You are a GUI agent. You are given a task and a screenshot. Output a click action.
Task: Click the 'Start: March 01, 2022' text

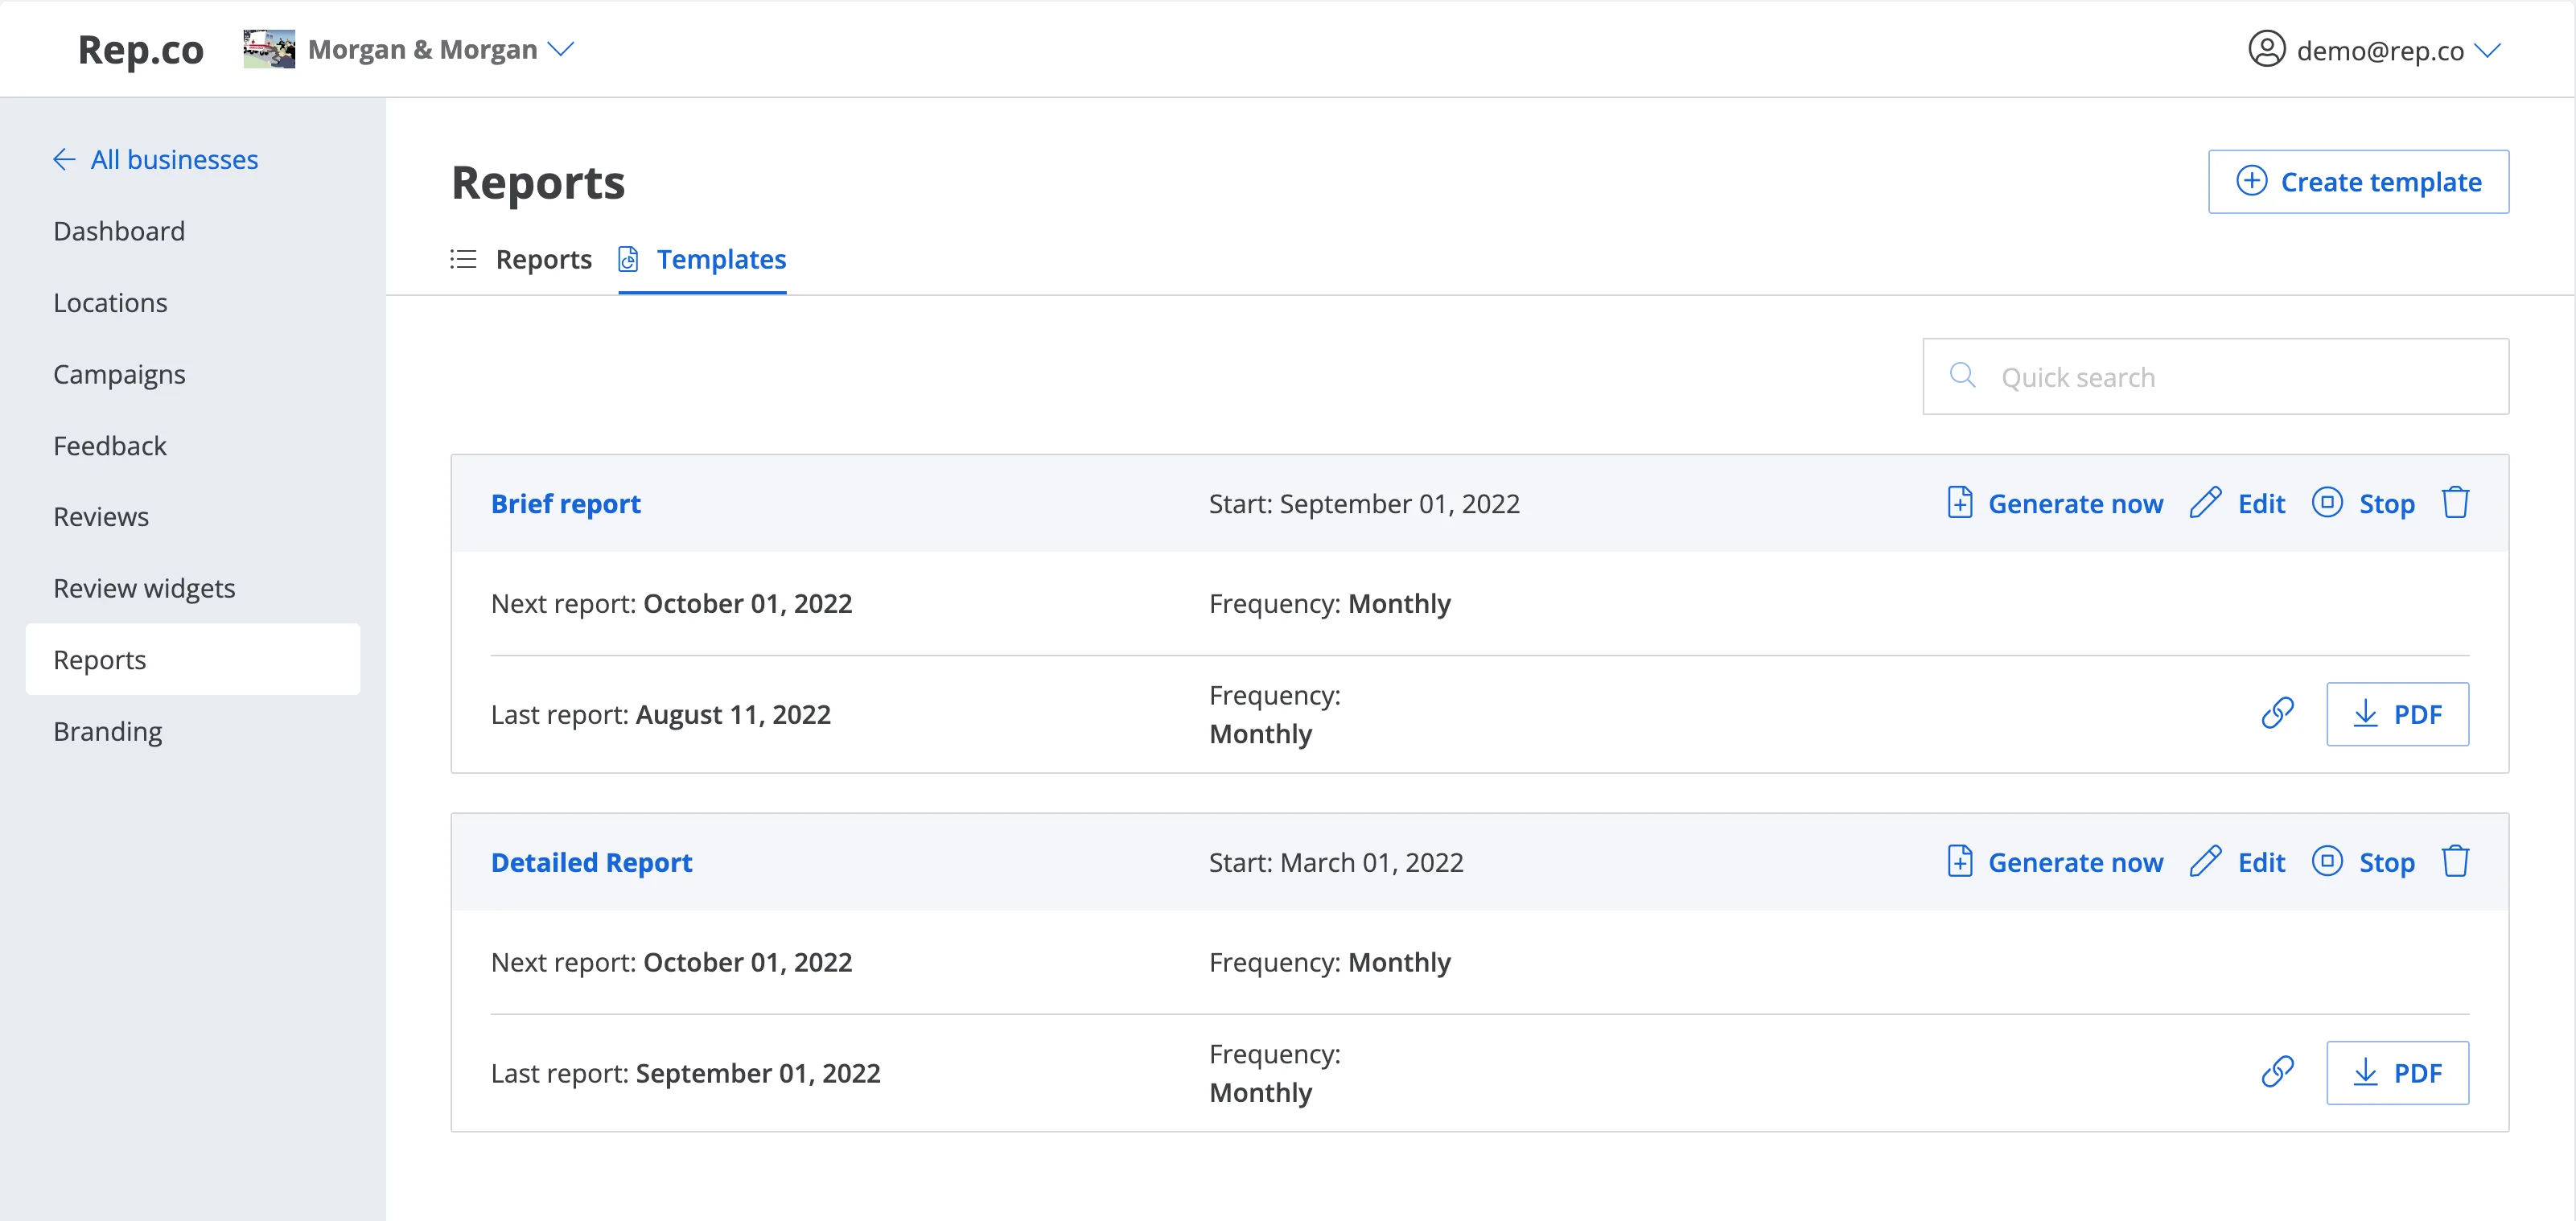click(x=1336, y=862)
